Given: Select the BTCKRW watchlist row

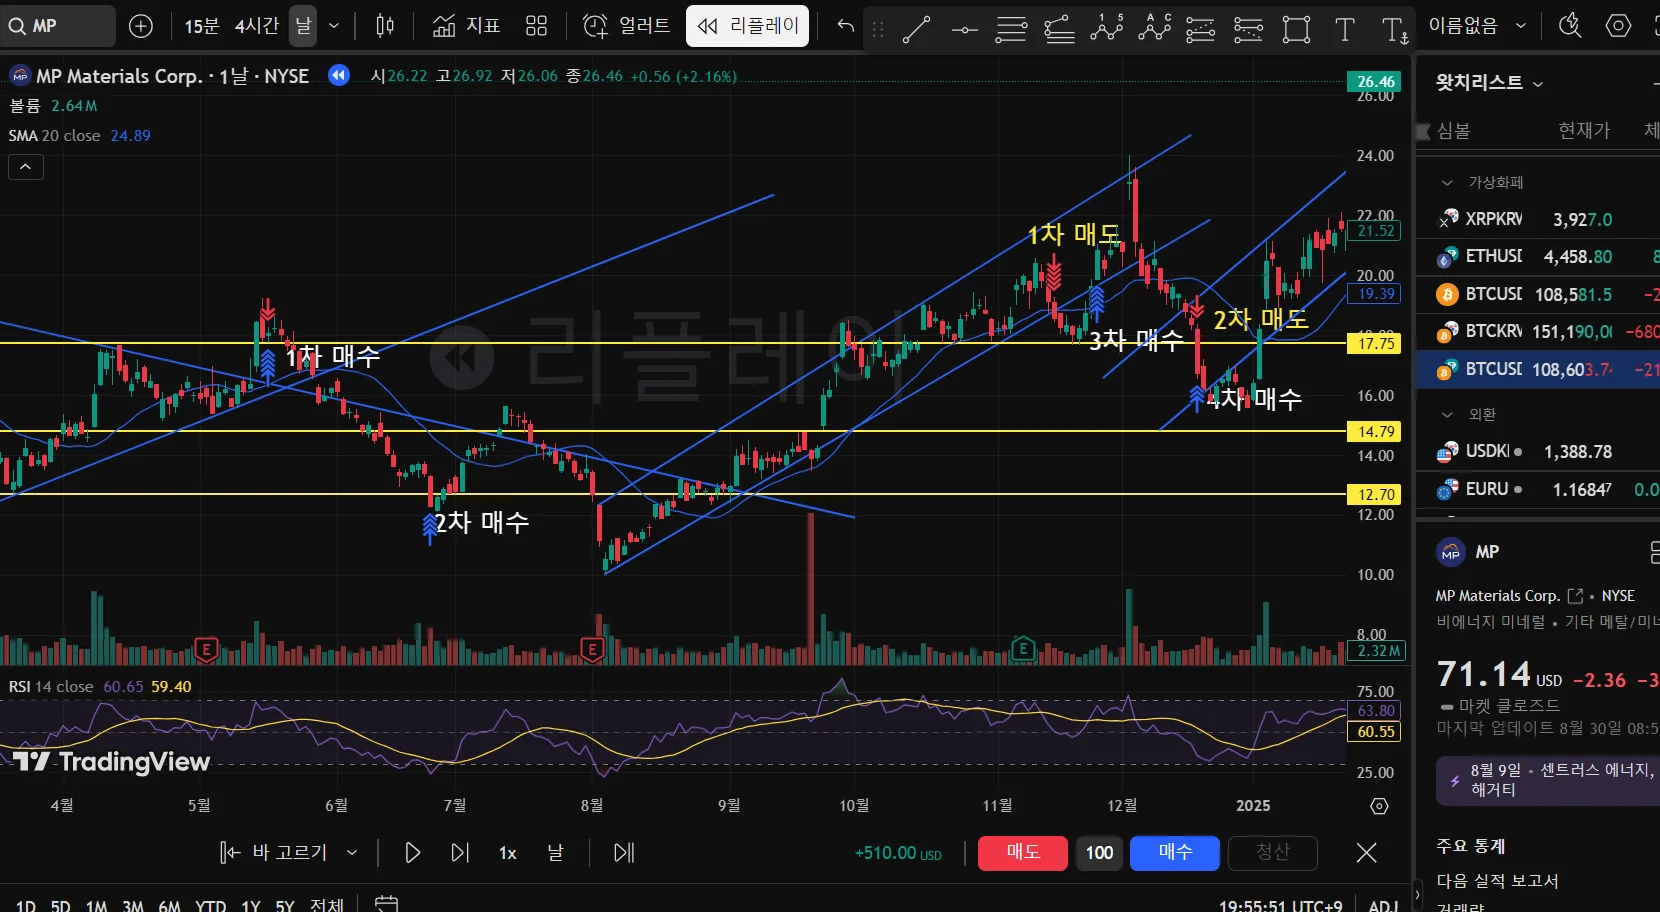Looking at the screenshot, I should pos(1538,331).
